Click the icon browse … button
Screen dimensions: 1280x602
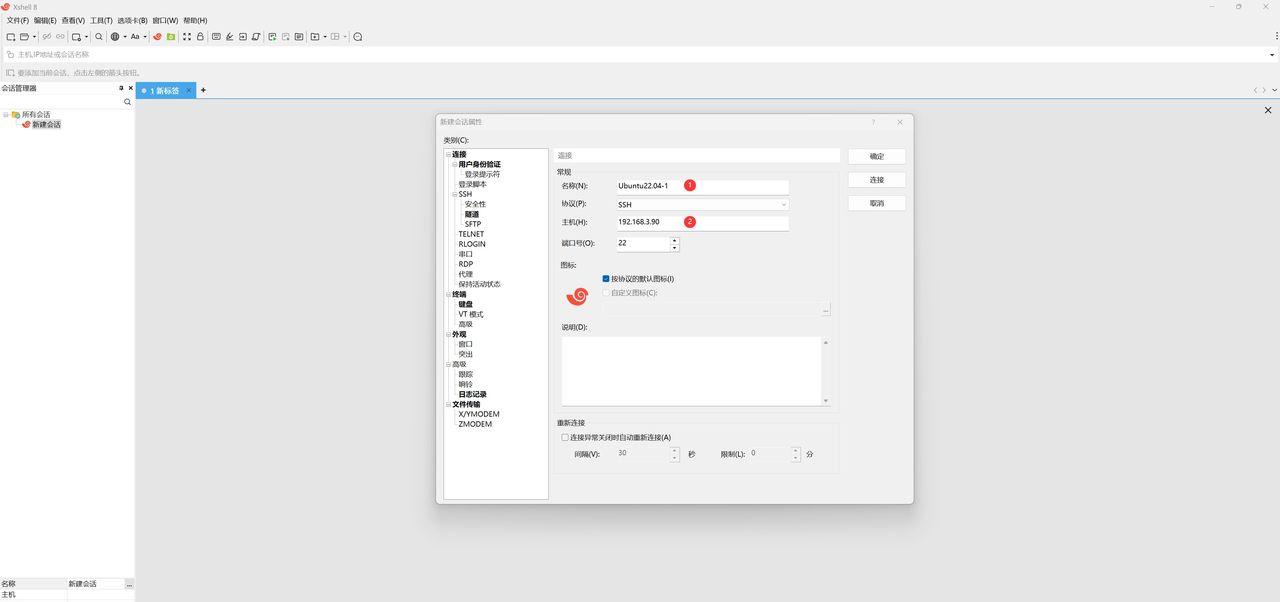(x=826, y=311)
